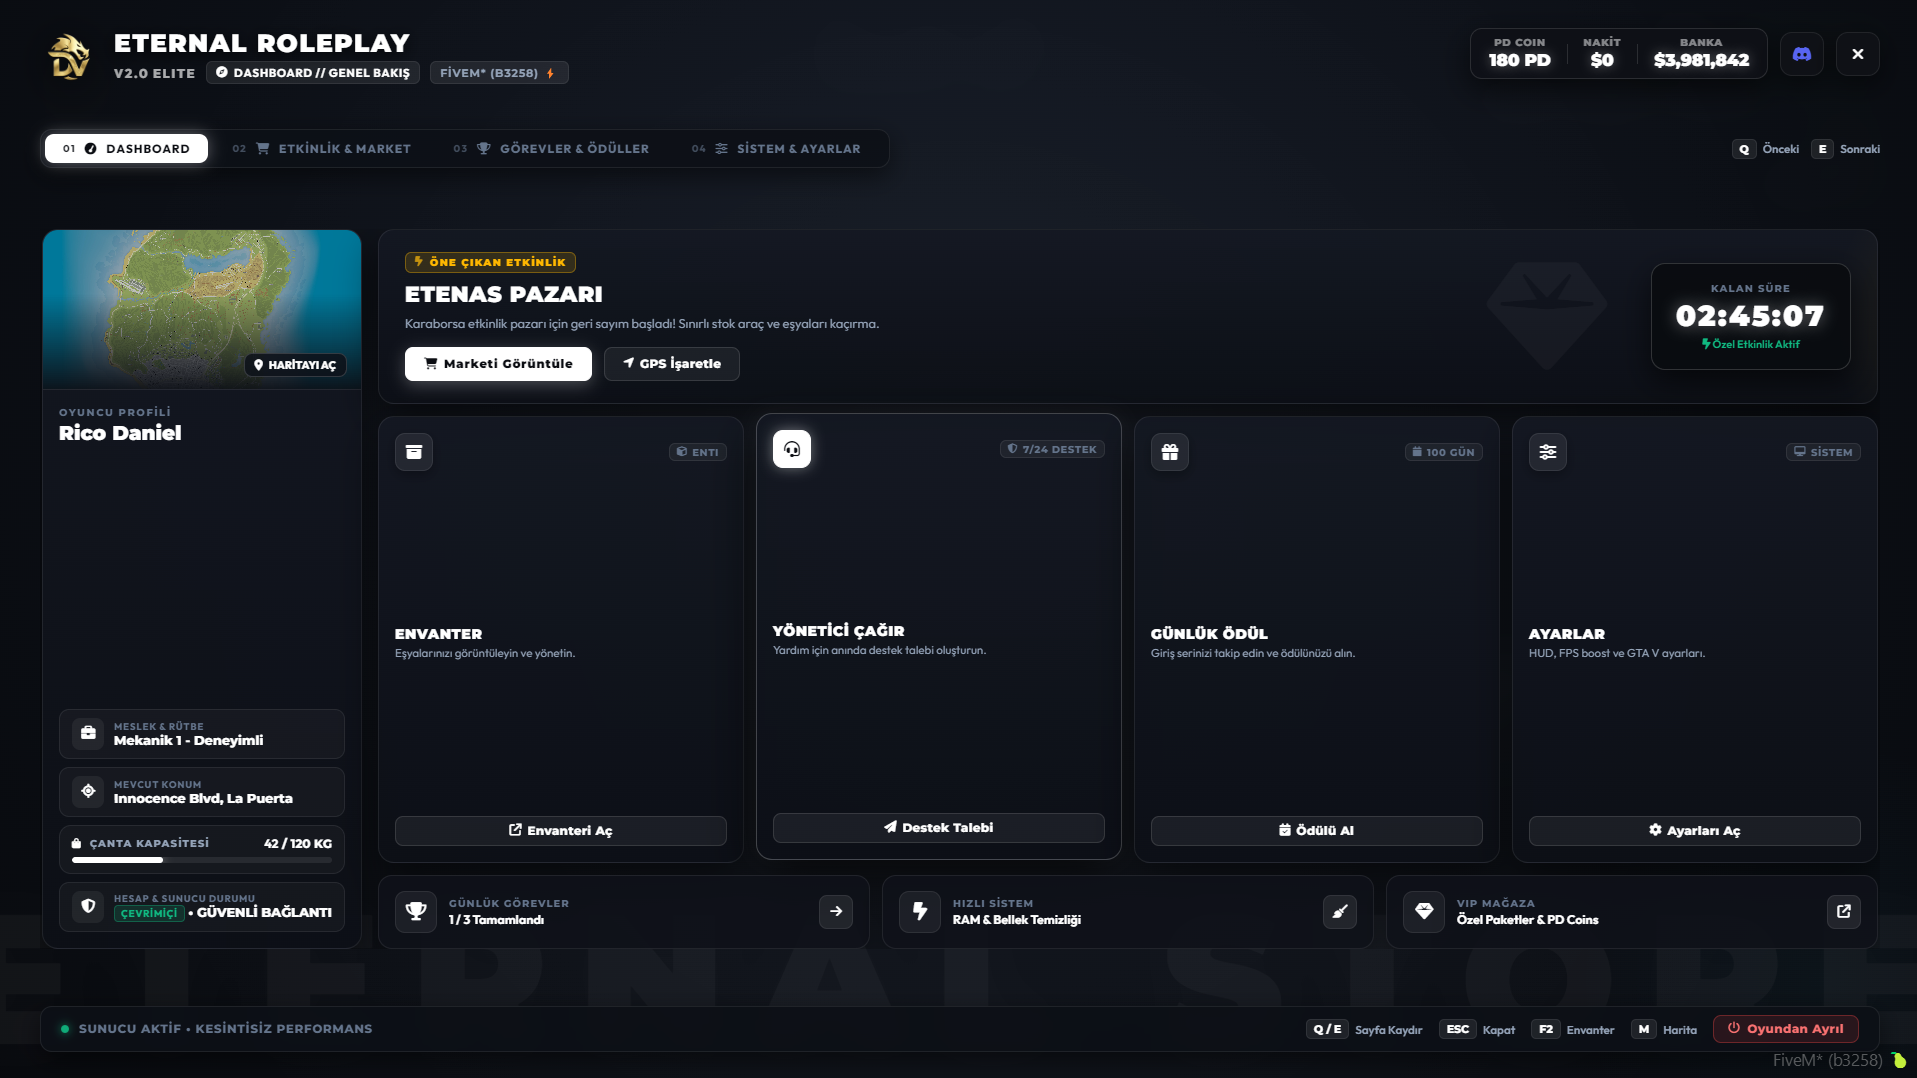Image resolution: width=1917 pixels, height=1078 pixels.
Task: Click the inventory box icon on Envanter card
Action: (413, 452)
